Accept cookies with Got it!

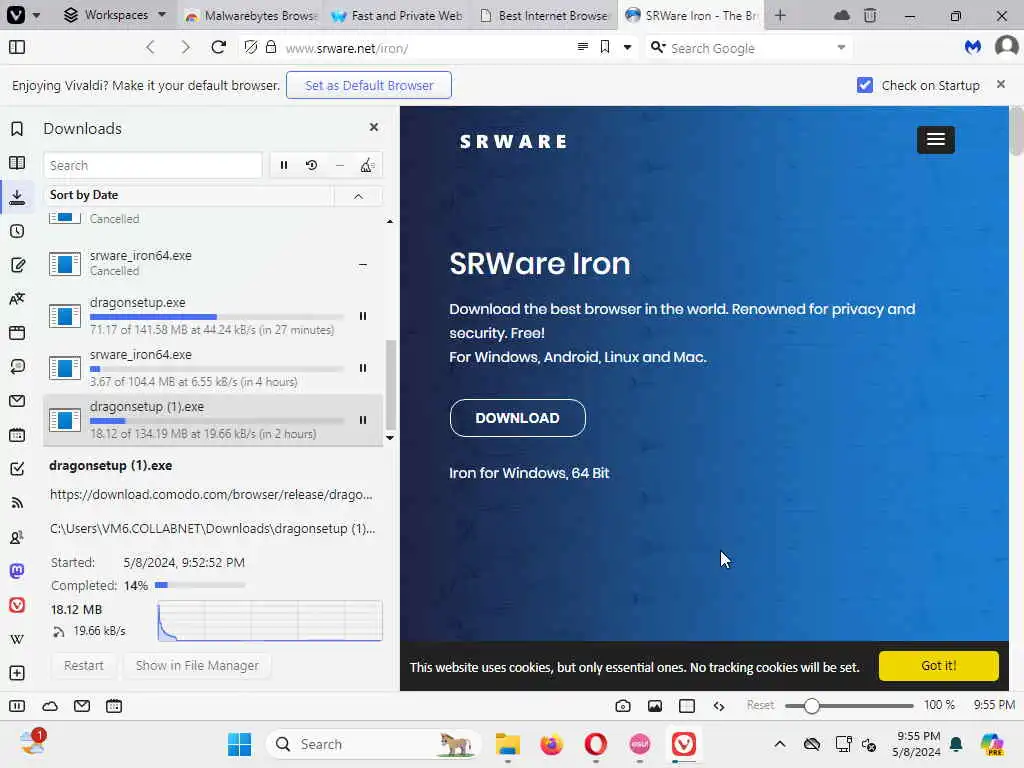pyautogui.click(x=938, y=665)
